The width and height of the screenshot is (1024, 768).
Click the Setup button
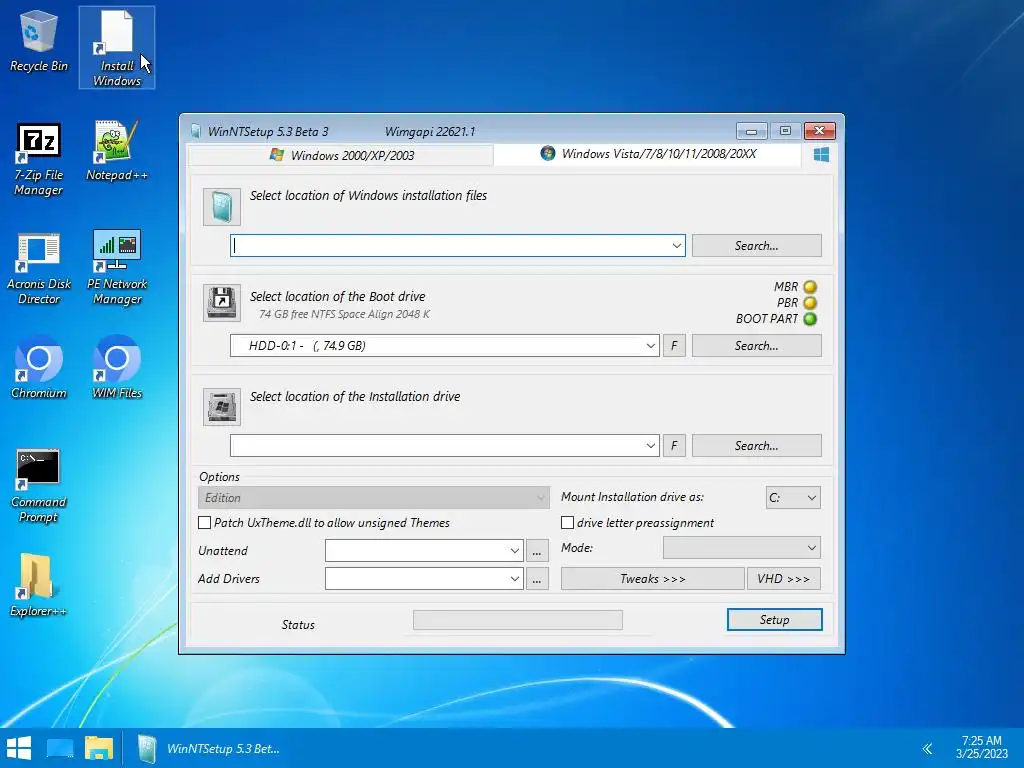pos(775,620)
